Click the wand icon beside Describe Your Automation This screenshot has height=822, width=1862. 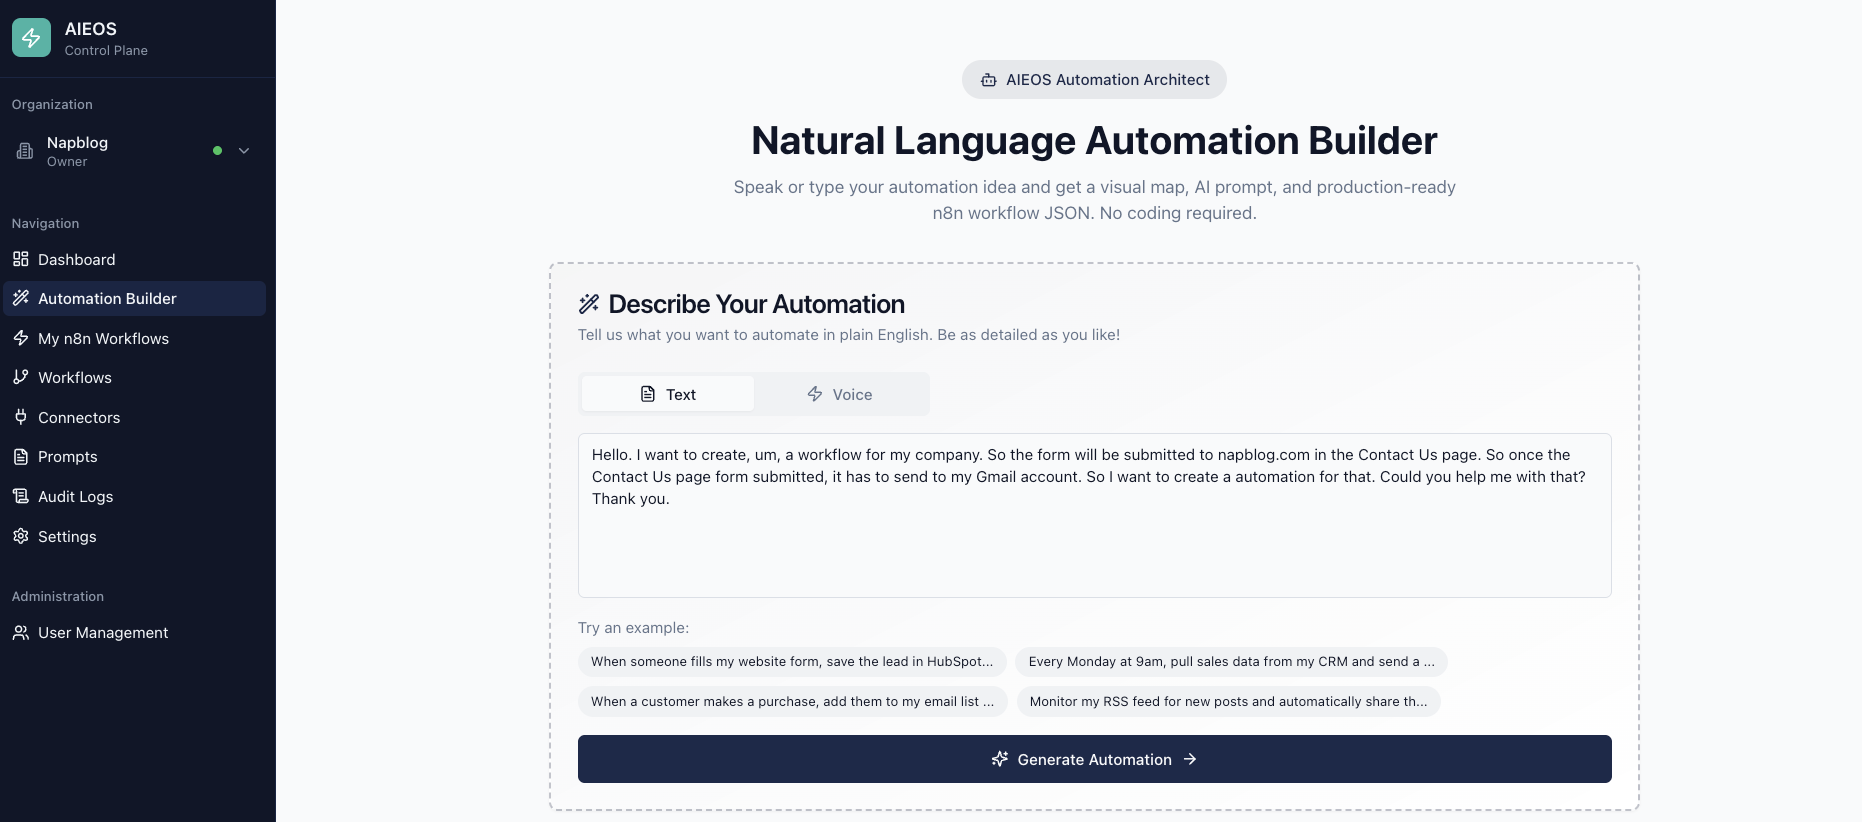tap(589, 304)
